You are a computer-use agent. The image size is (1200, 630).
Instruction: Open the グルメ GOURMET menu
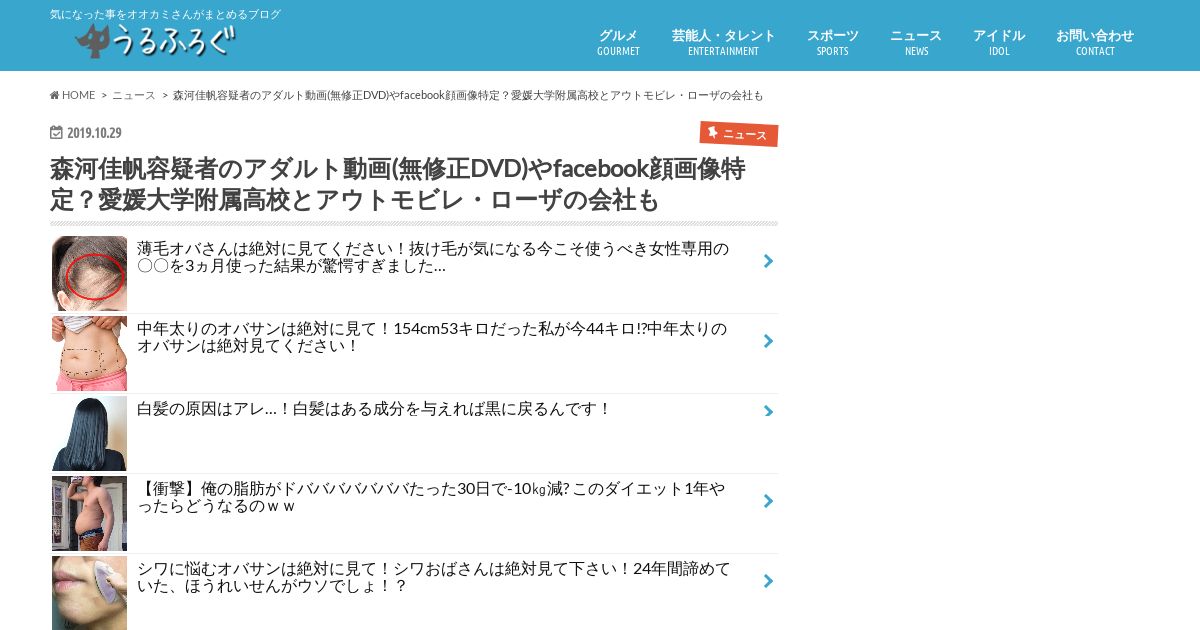click(x=618, y=42)
